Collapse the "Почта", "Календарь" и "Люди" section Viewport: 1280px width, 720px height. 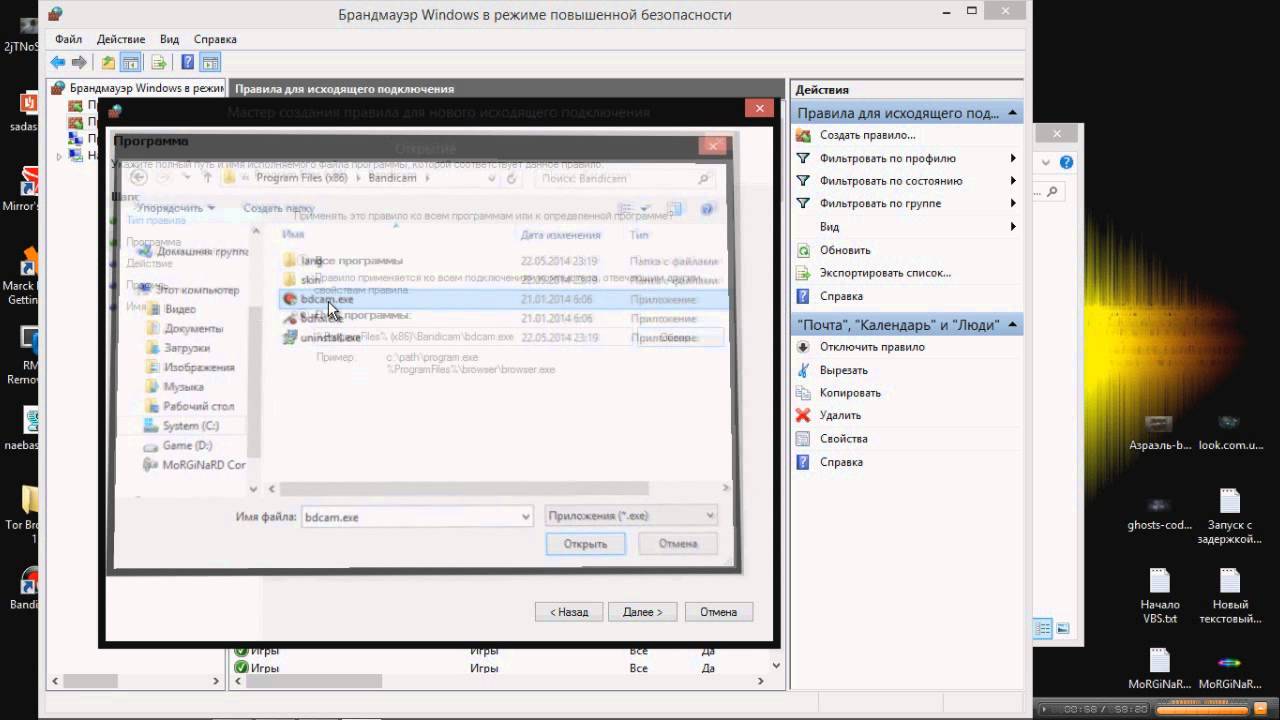[1013, 325]
